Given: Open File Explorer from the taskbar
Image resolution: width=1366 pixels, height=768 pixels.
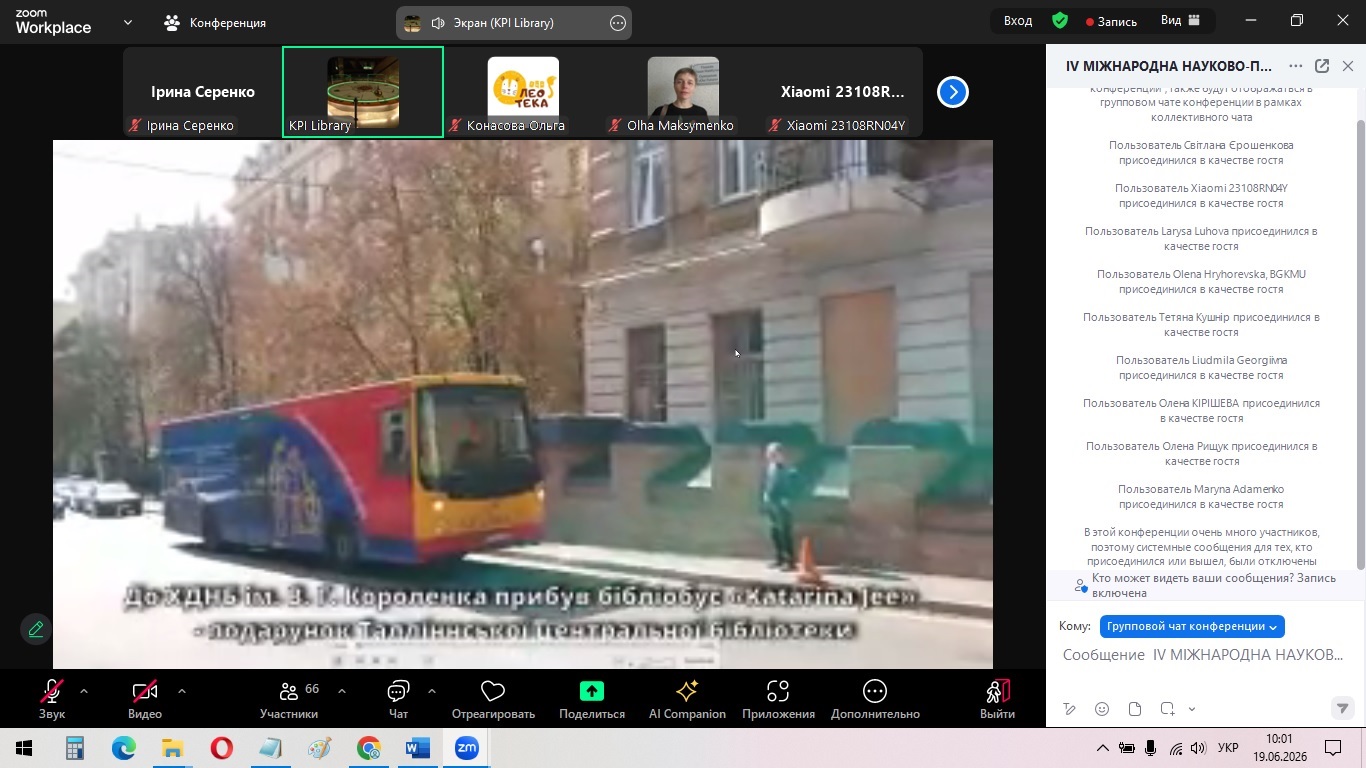Looking at the screenshot, I should (173, 748).
